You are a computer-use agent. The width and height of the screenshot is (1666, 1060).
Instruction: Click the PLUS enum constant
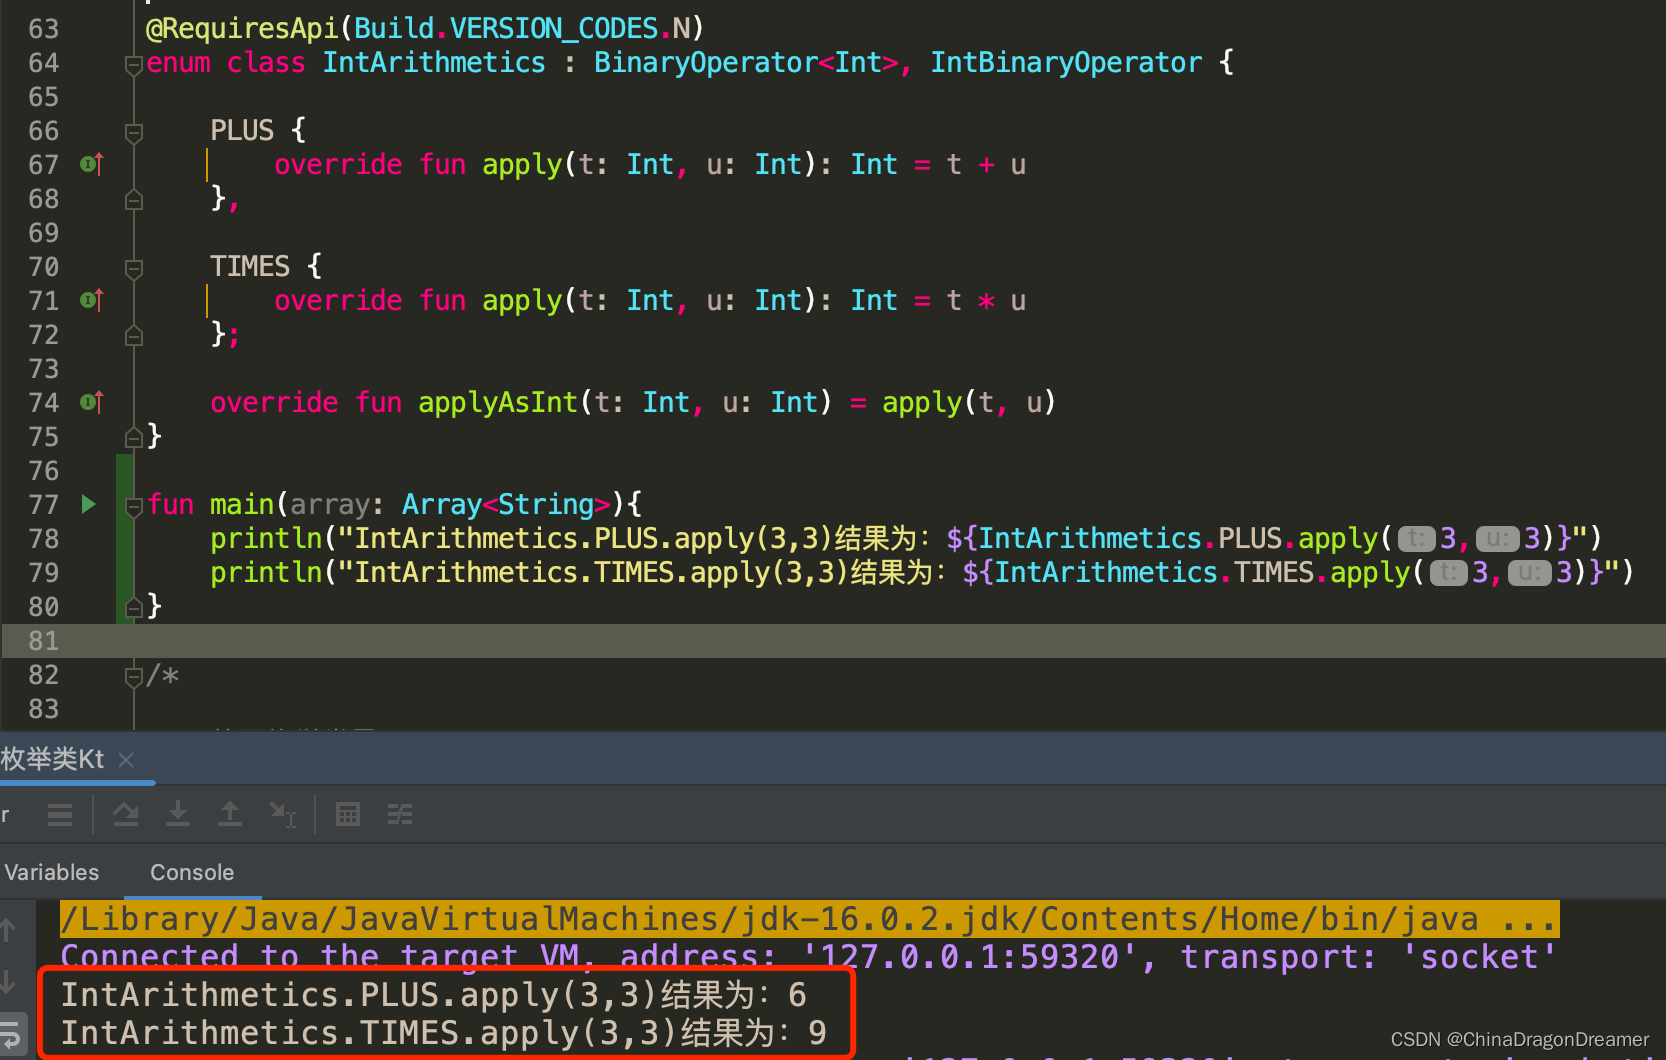pyautogui.click(x=242, y=130)
